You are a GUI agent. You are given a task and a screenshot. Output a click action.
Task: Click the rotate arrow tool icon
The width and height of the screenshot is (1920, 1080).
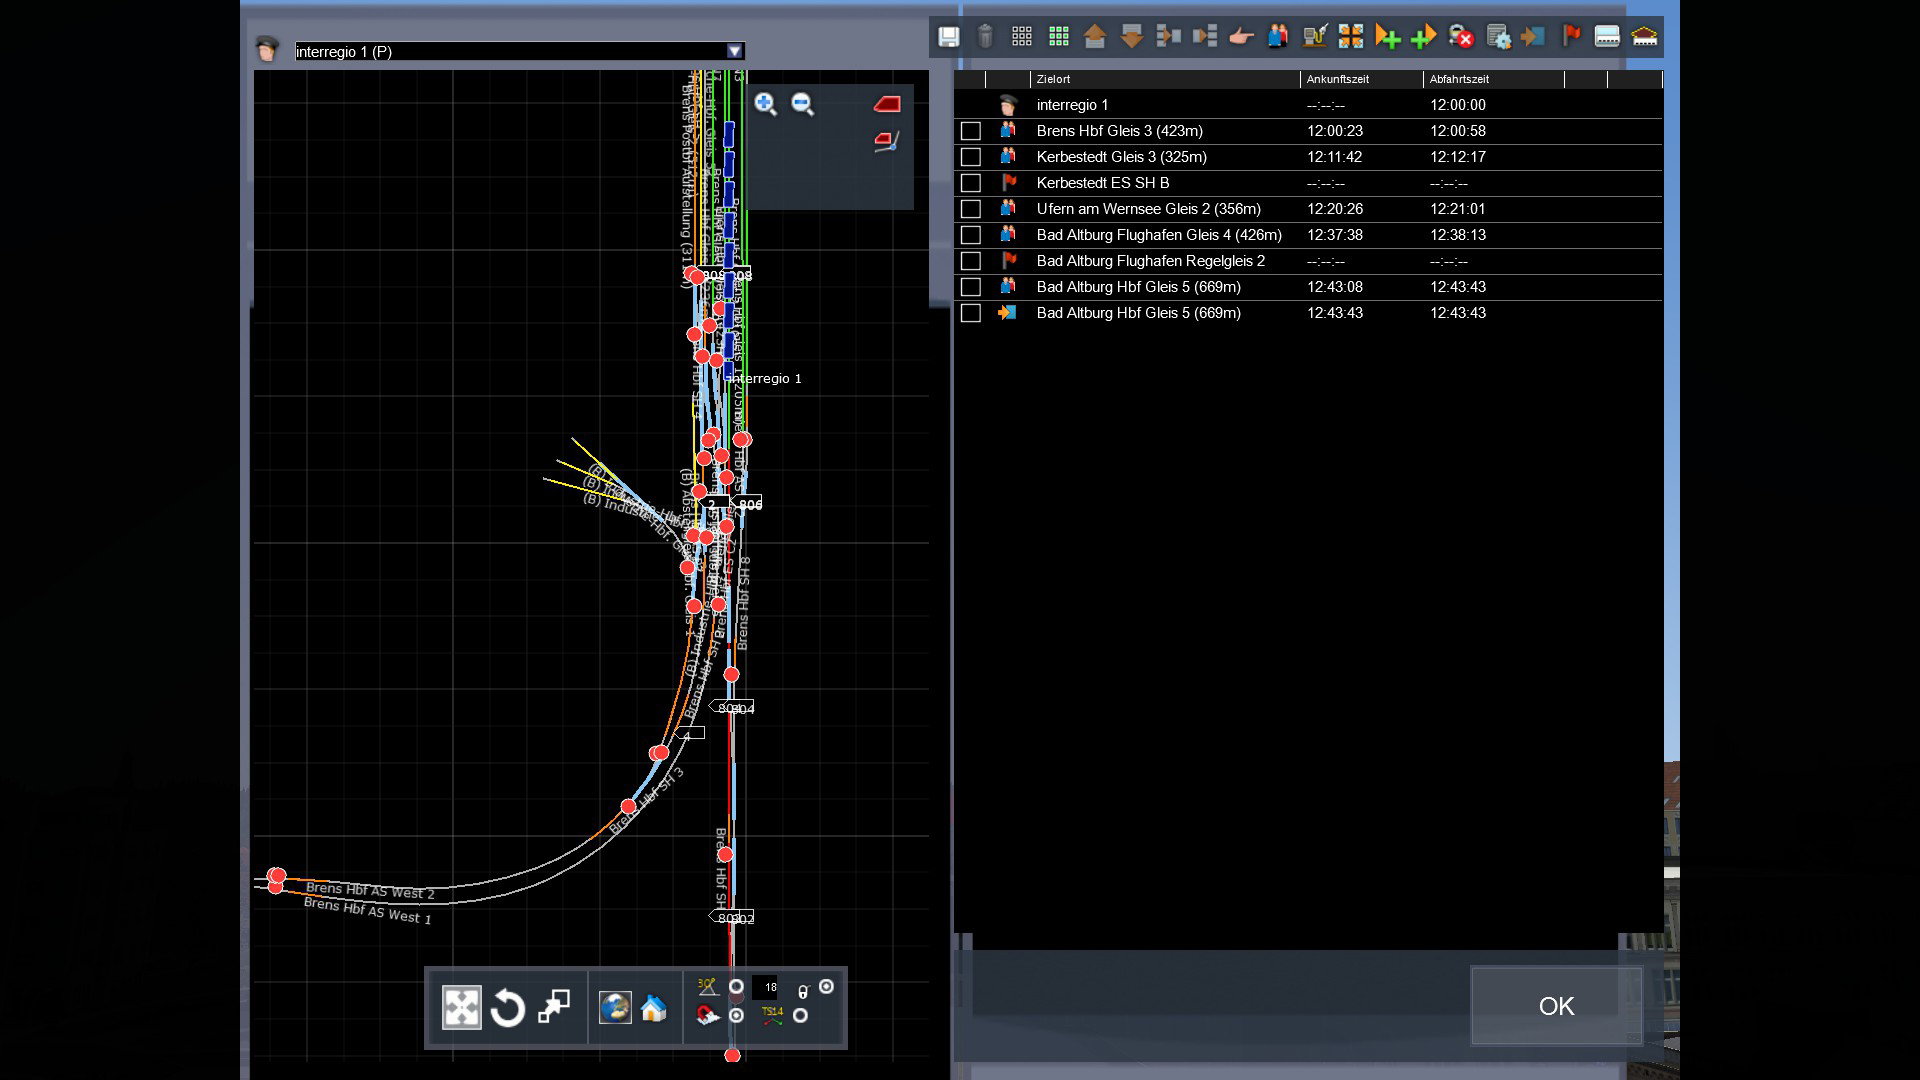coord(508,1008)
